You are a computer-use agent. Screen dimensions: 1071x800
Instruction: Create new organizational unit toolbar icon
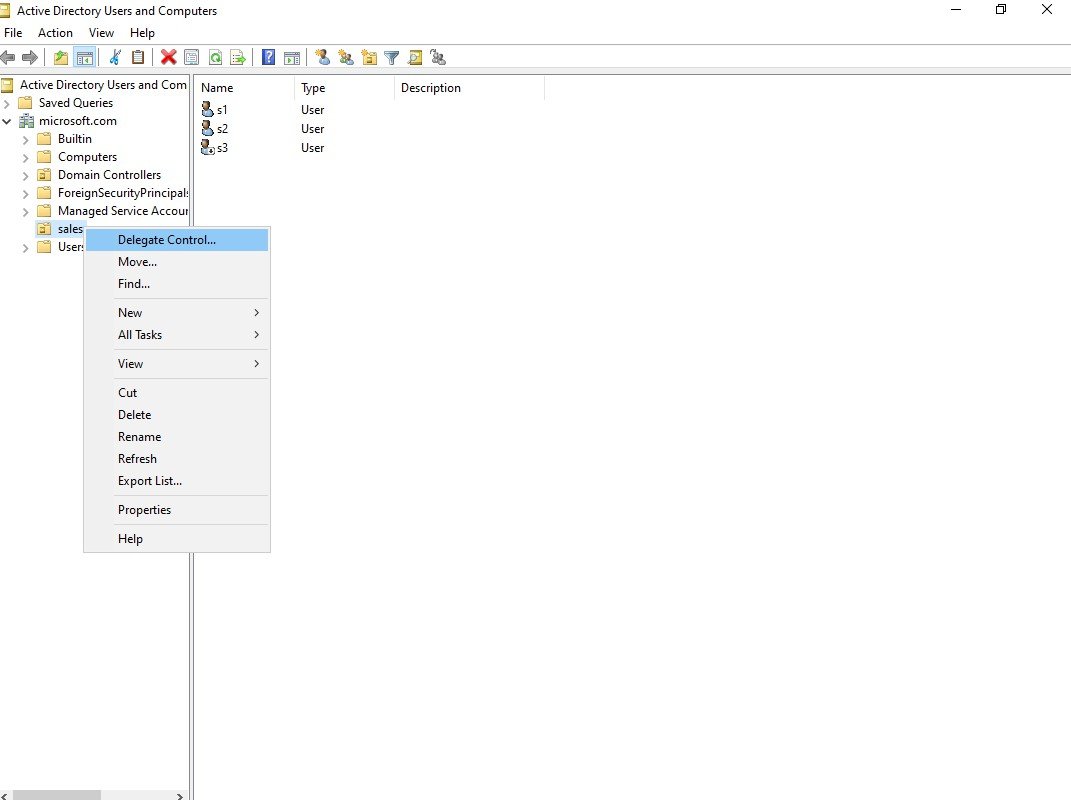tap(370, 58)
